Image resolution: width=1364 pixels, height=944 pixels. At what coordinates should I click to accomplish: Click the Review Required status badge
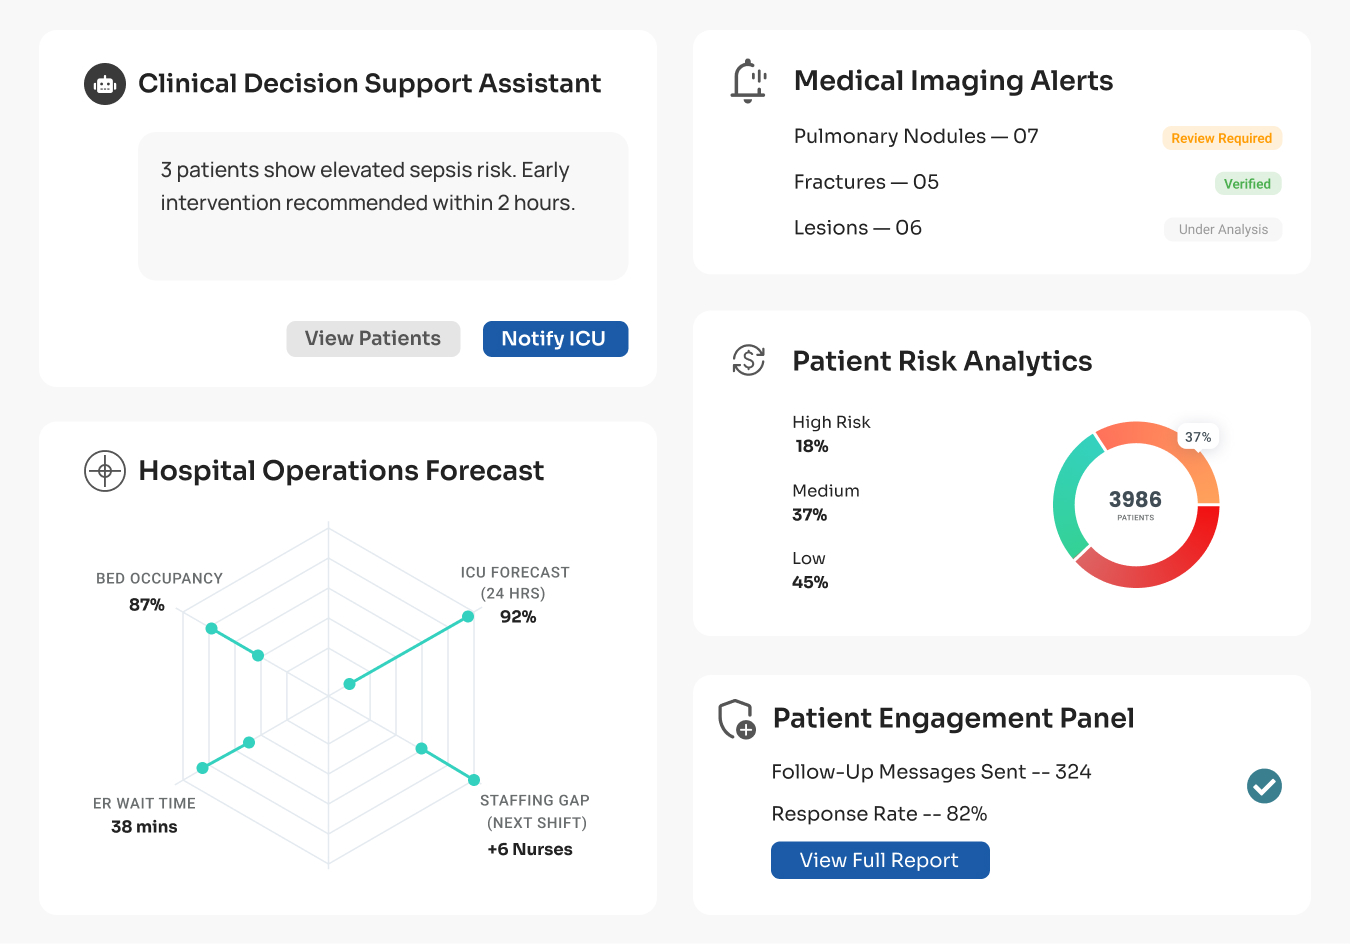click(x=1221, y=138)
